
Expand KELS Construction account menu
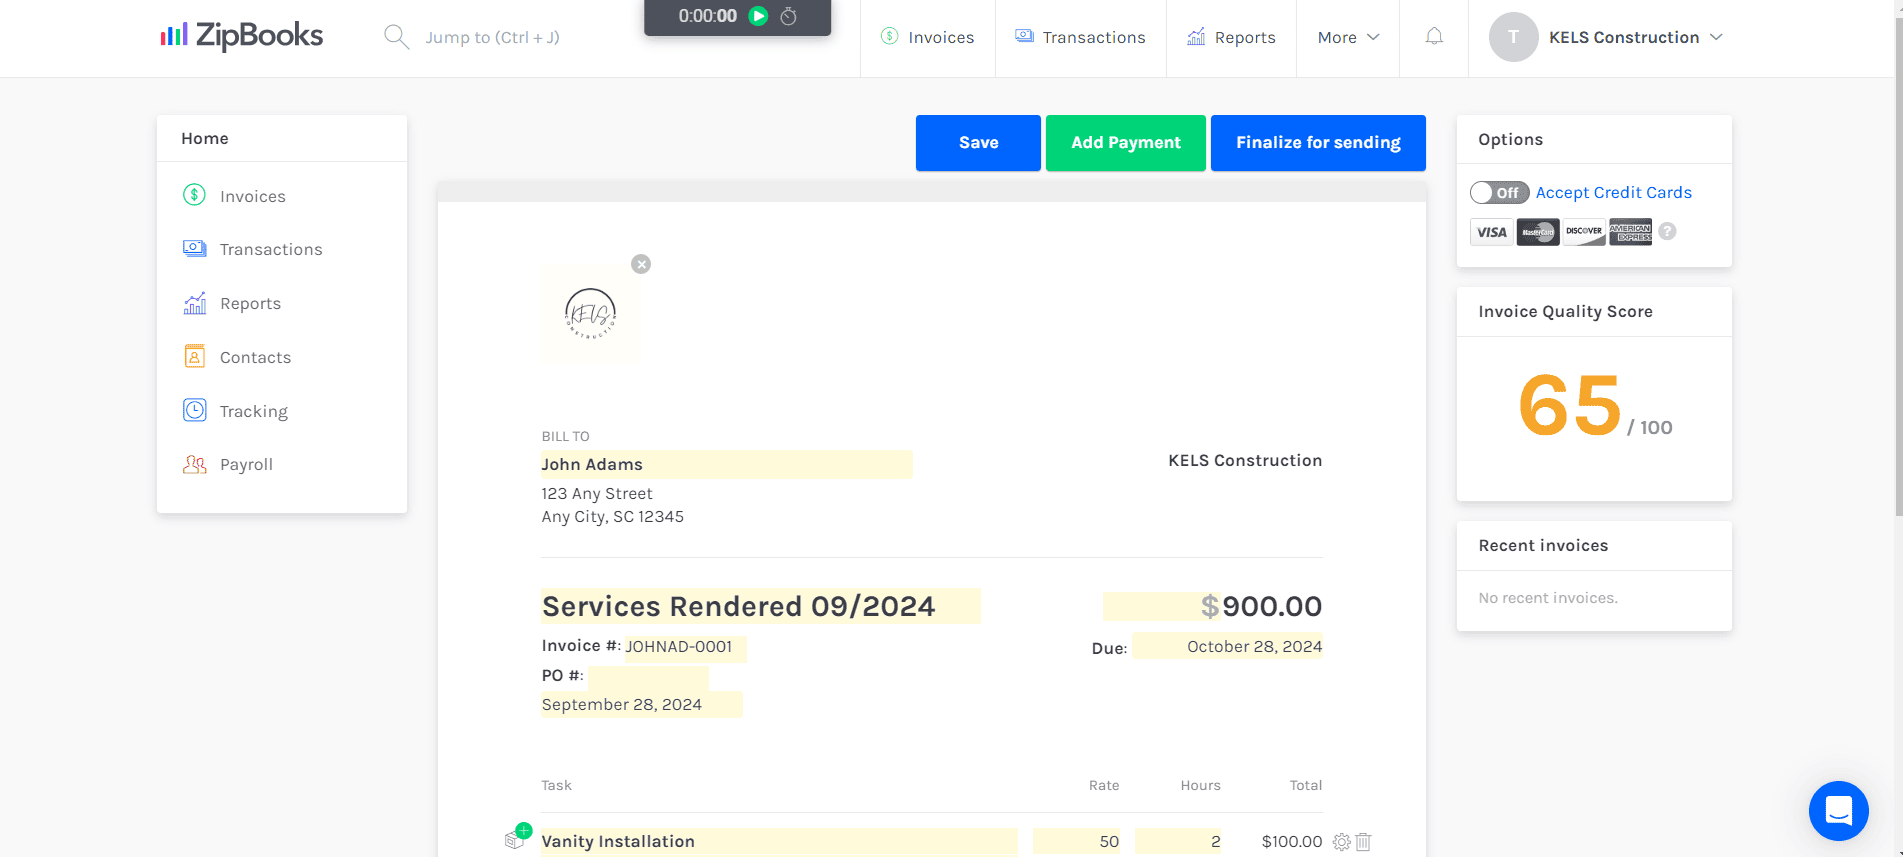click(x=1635, y=37)
